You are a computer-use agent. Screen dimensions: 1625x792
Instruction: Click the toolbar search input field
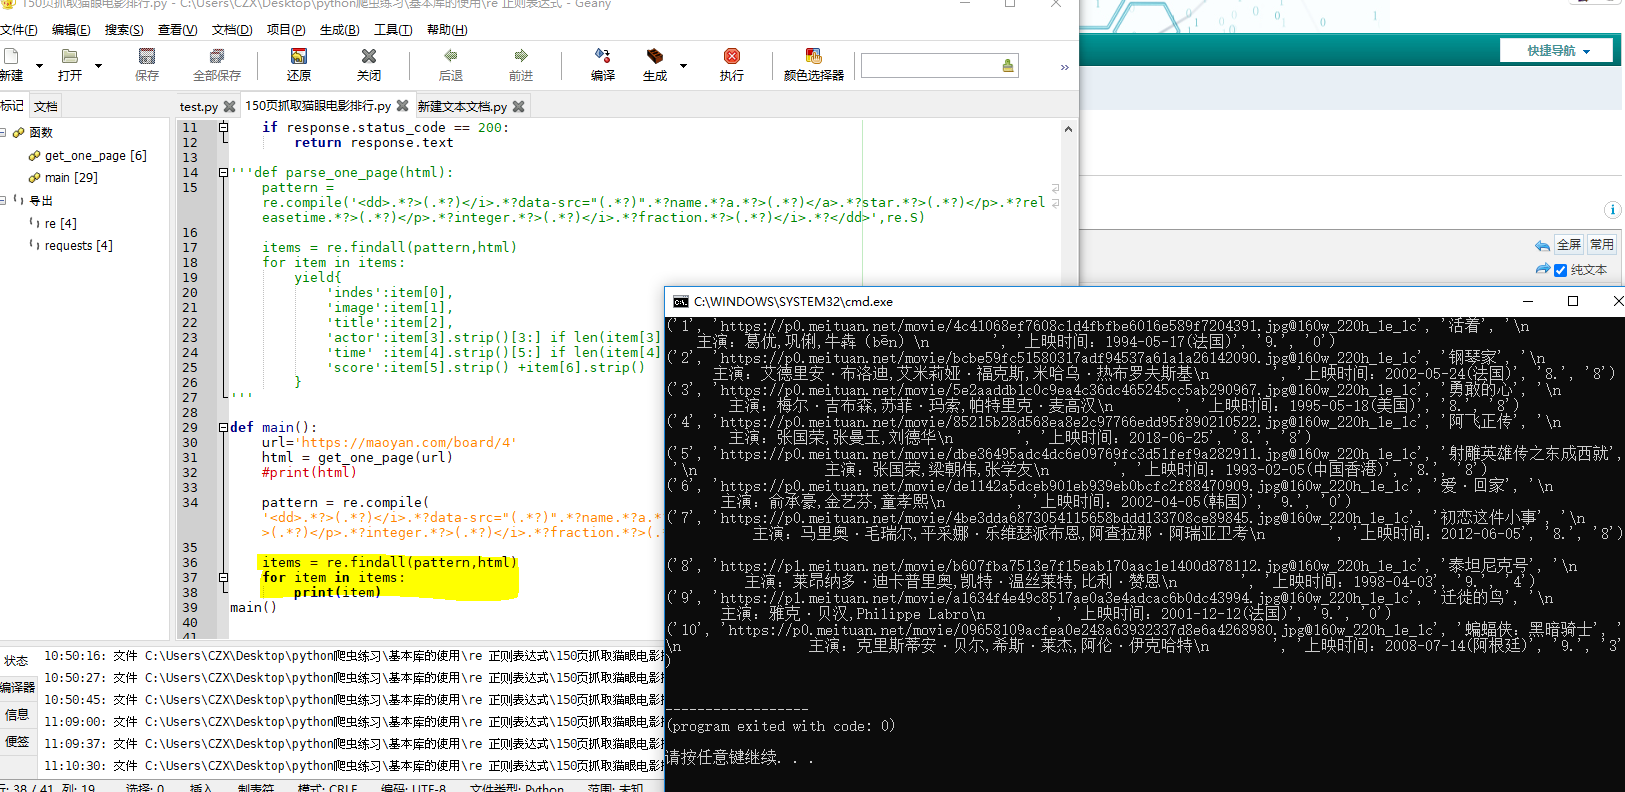pyautogui.click(x=930, y=66)
